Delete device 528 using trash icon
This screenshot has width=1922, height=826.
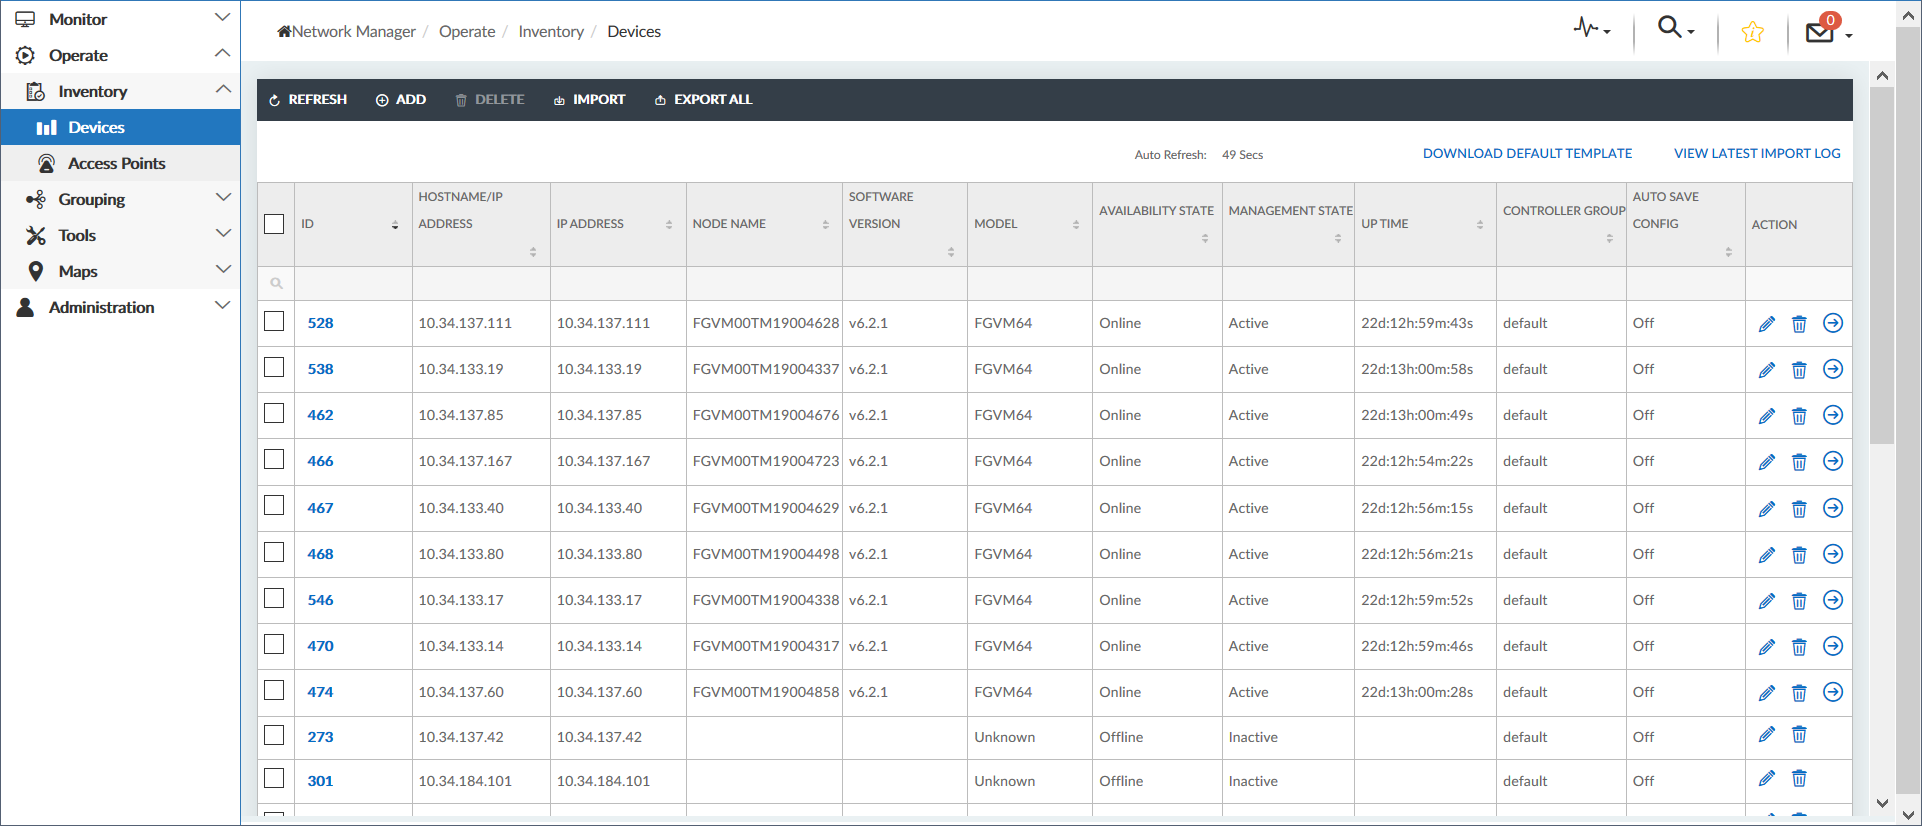pos(1799,324)
